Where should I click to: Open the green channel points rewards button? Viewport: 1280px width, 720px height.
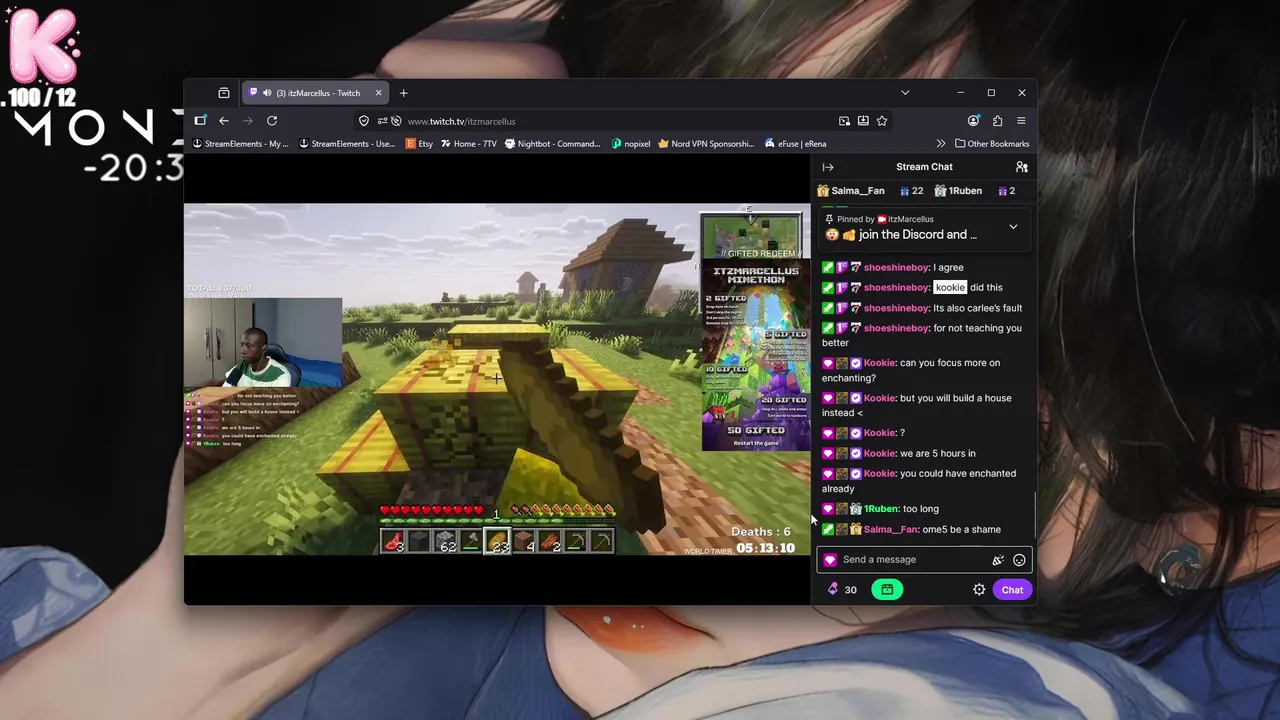pos(887,590)
